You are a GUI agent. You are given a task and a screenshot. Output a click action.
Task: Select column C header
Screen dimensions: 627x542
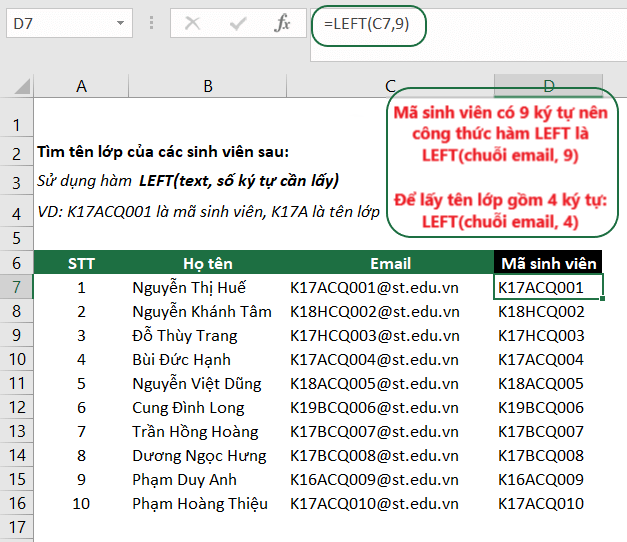pos(390,86)
